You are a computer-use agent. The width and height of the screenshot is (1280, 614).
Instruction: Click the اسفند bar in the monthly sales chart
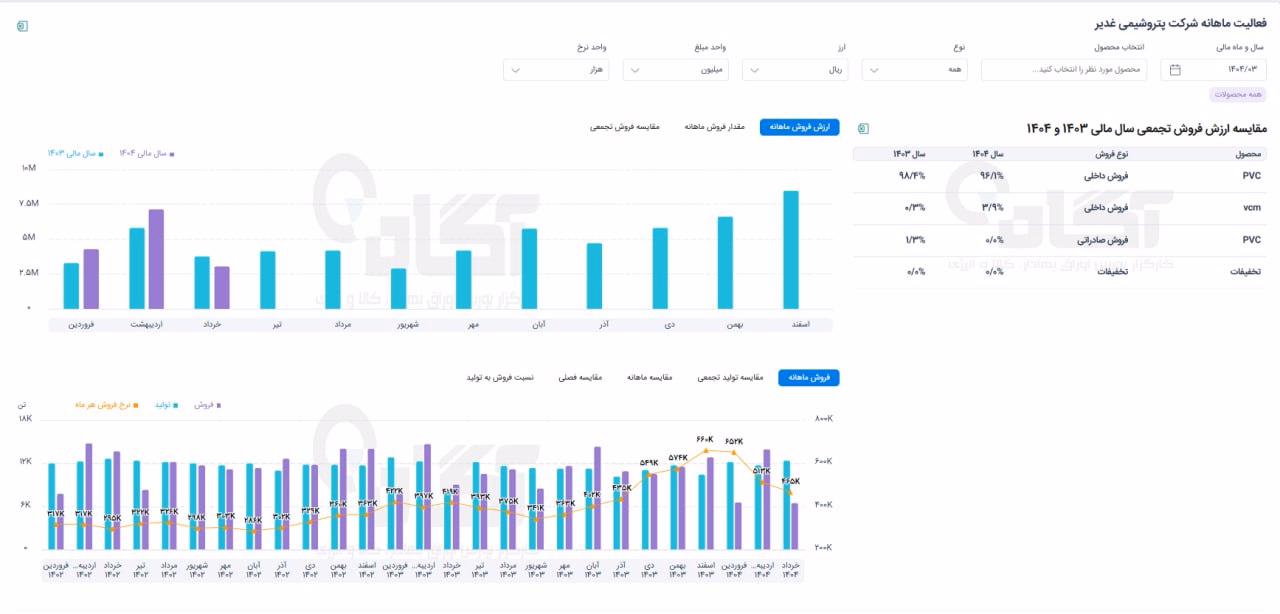point(791,250)
